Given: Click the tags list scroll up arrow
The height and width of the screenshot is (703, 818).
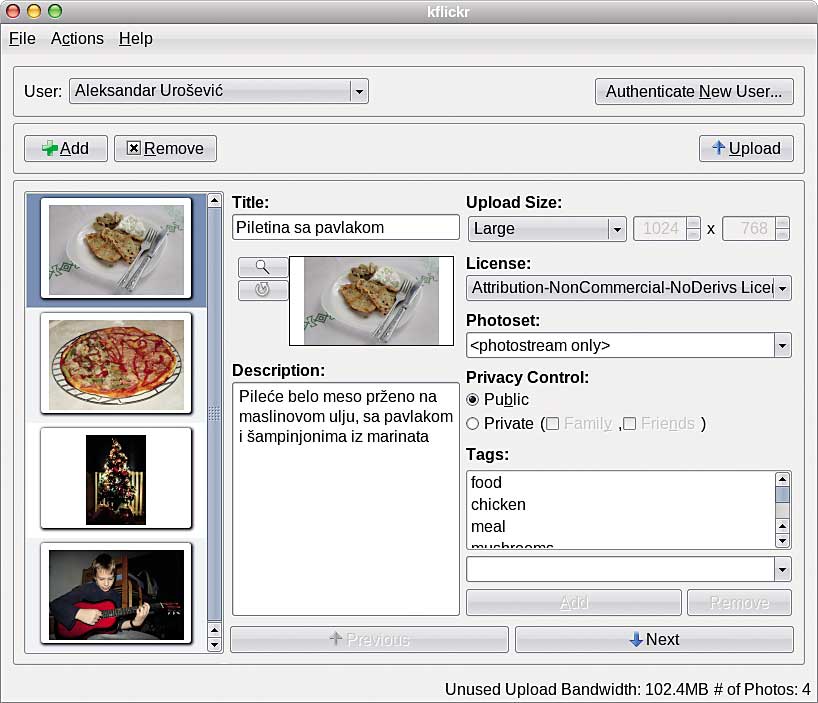Looking at the screenshot, I should click(782, 479).
